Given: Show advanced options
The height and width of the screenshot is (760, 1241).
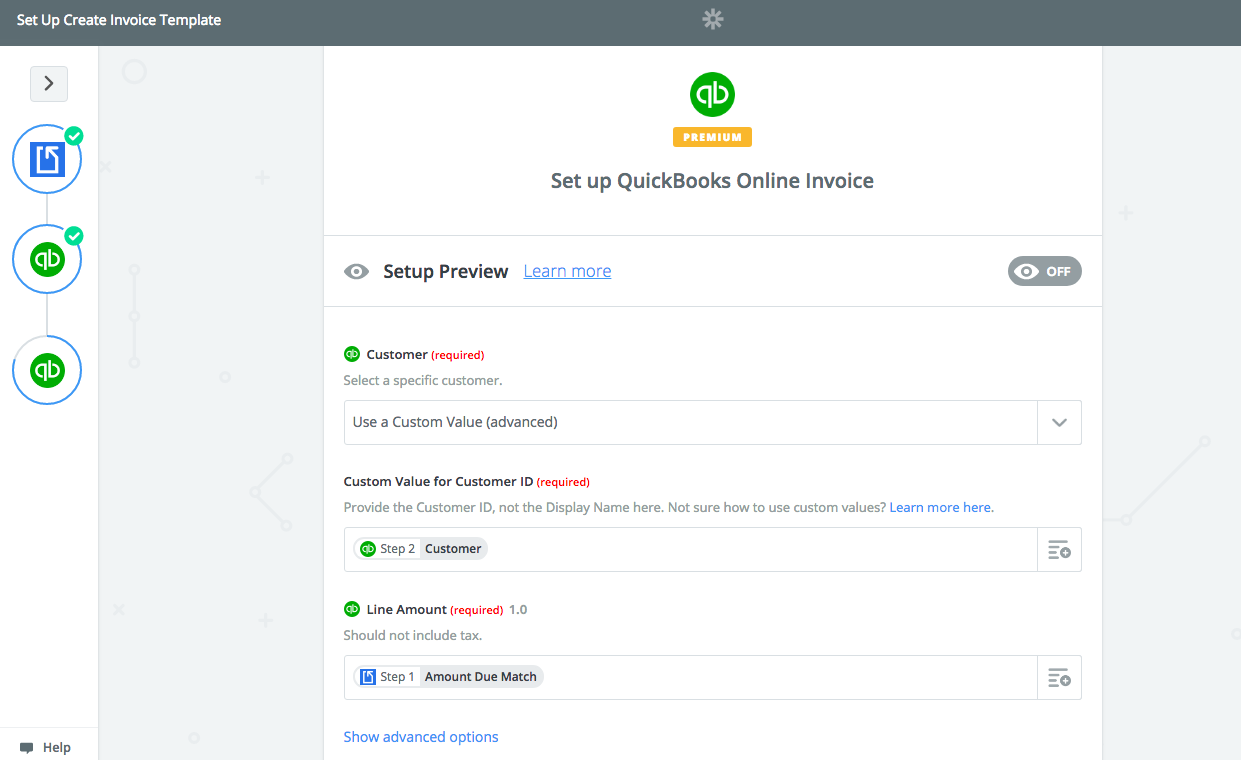Looking at the screenshot, I should (x=421, y=737).
